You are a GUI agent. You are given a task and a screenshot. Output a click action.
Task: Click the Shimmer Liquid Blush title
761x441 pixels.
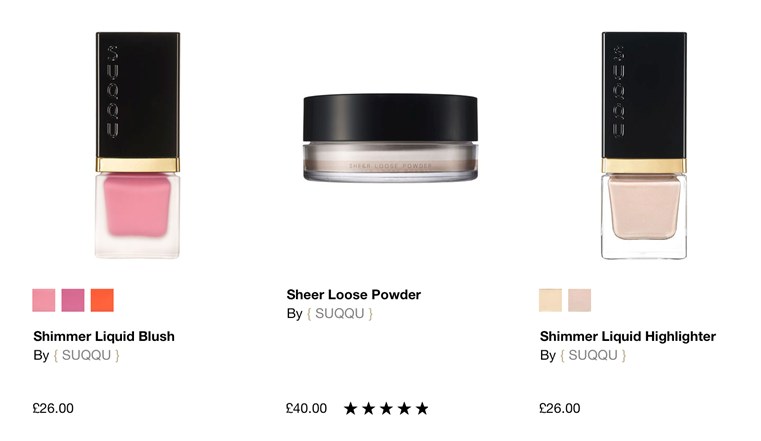(x=104, y=336)
